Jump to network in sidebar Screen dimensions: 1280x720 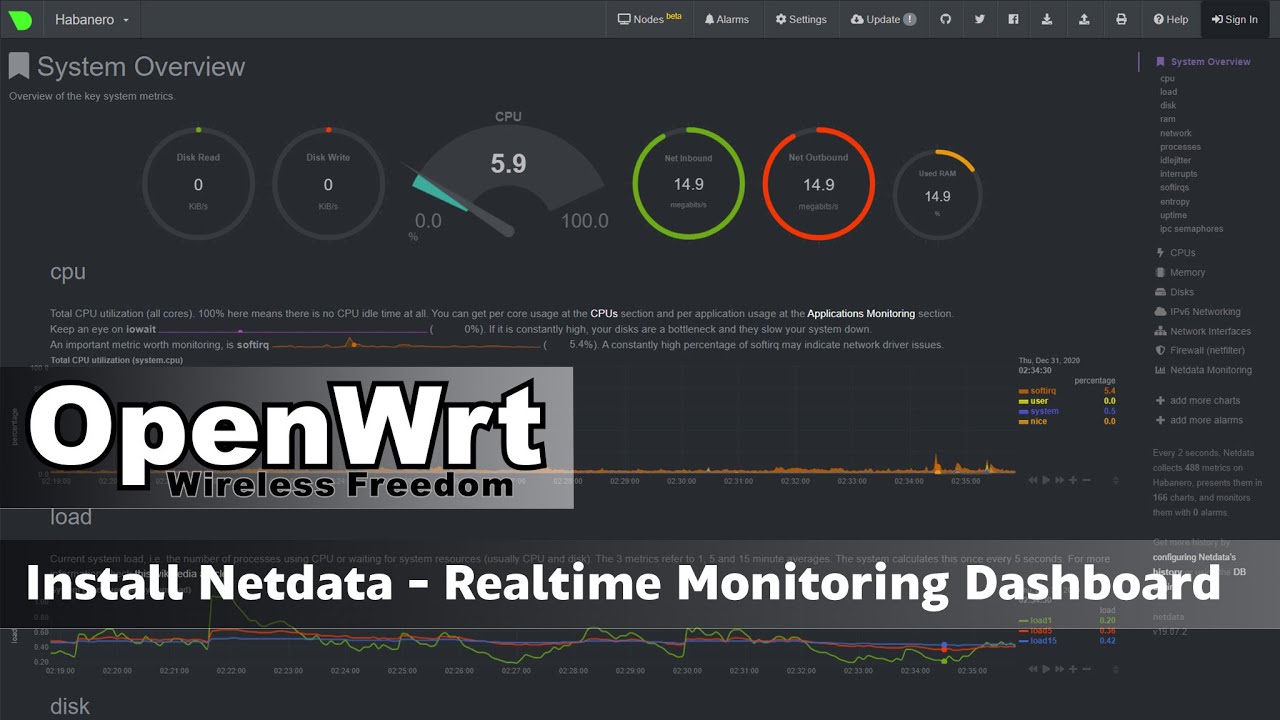click(1176, 133)
